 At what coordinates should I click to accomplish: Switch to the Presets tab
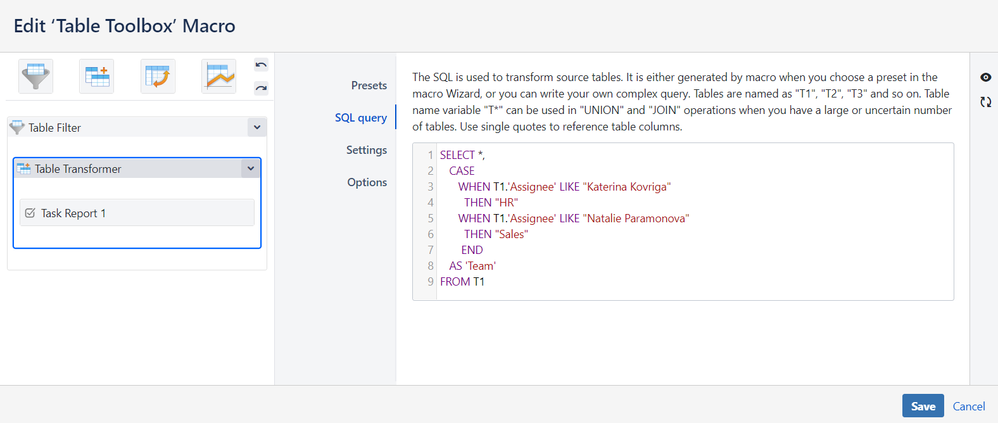368,85
